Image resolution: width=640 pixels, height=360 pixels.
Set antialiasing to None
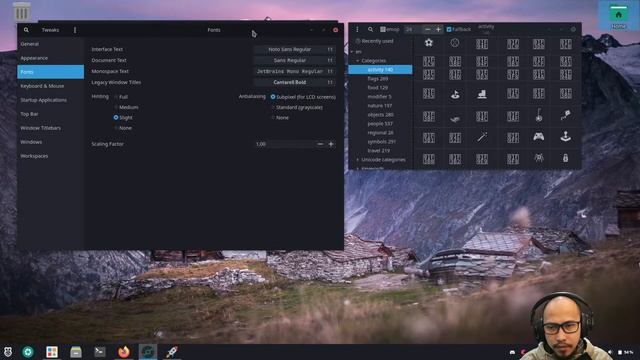pos(280,117)
